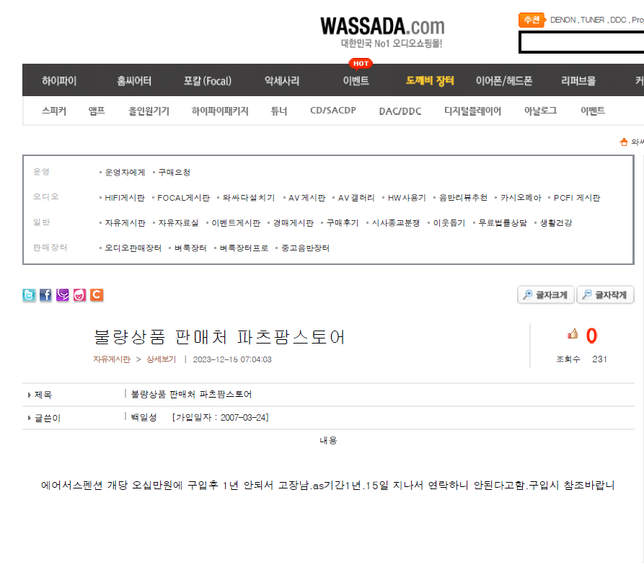The height and width of the screenshot is (563, 644).
Task: Open the 오디오판매장터 link
Action: coord(132,248)
